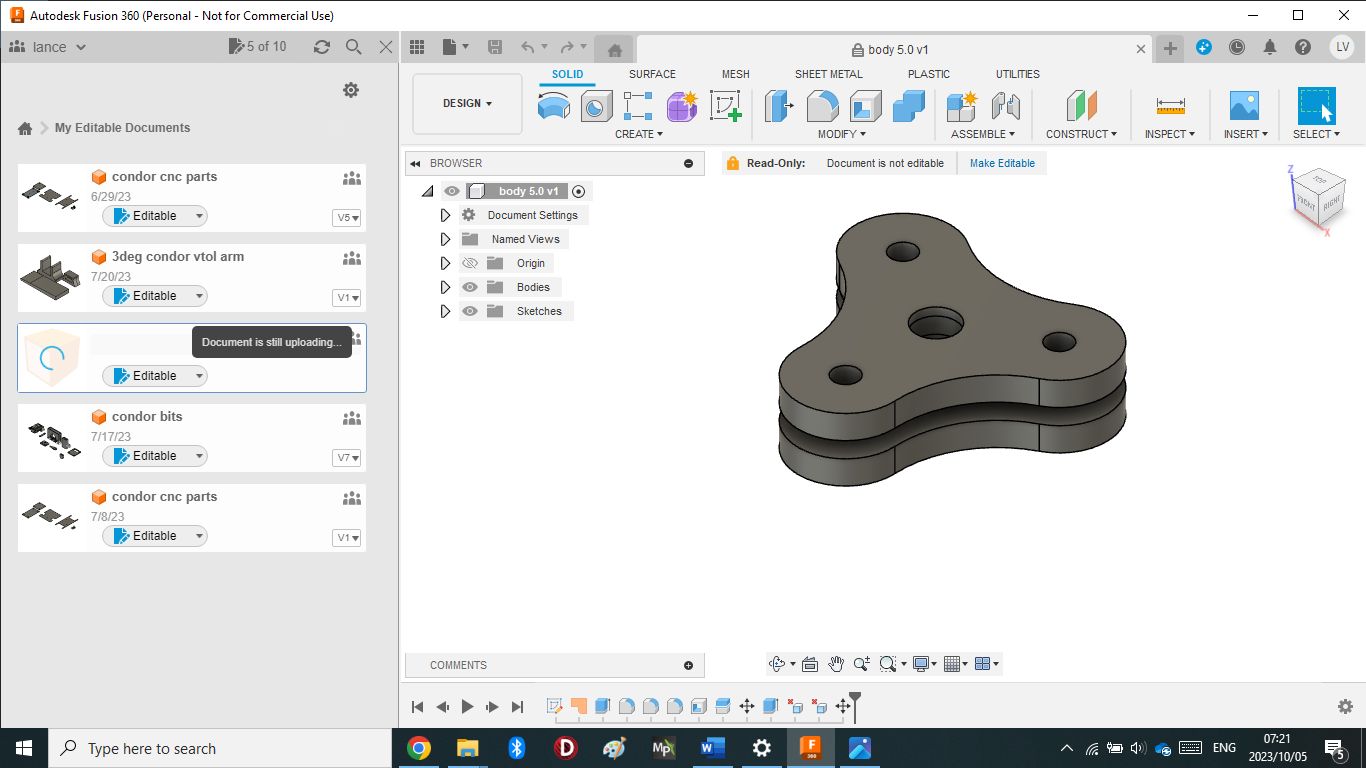Click the Windows taskbar search box
This screenshot has height=768, width=1366.
tap(220, 748)
